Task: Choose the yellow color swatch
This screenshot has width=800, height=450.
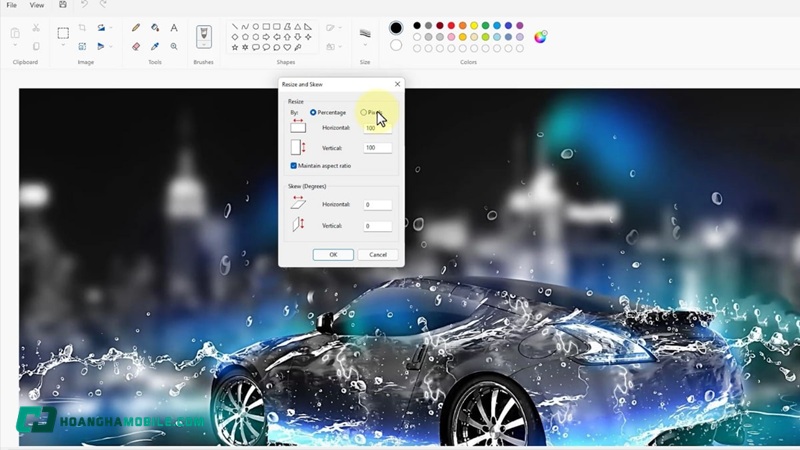Action: click(474, 26)
